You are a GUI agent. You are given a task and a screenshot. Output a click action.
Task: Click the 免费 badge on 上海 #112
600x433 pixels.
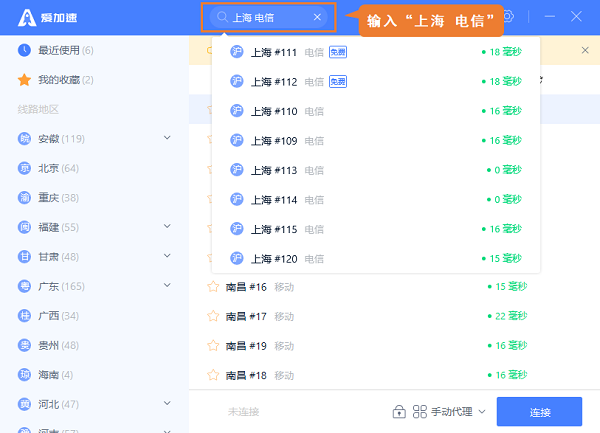pyautogui.click(x=338, y=81)
